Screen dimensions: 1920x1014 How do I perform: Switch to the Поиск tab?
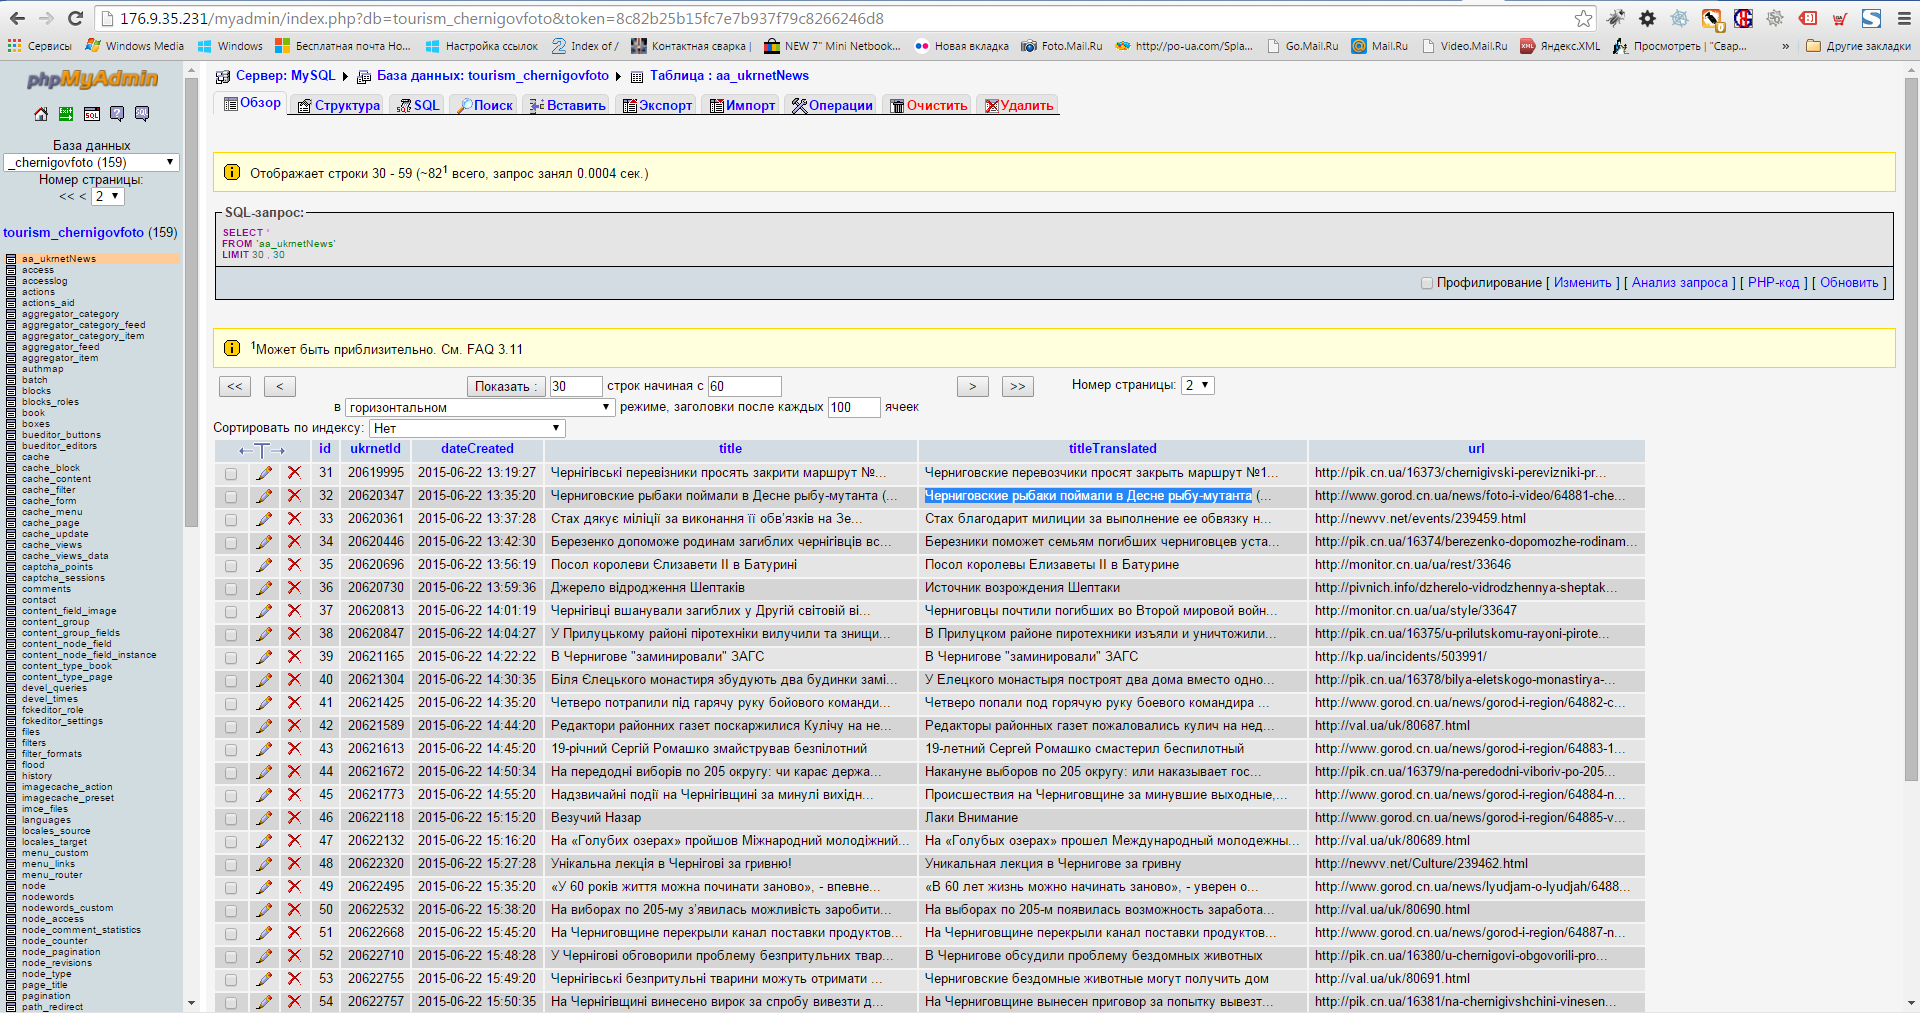coord(484,105)
